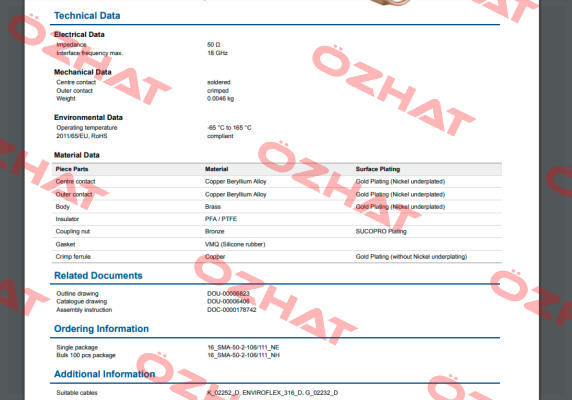Select the Outline drawing document number DOU-00006823
This screenshot has height=400, width=572.
(x=228, y=294)
